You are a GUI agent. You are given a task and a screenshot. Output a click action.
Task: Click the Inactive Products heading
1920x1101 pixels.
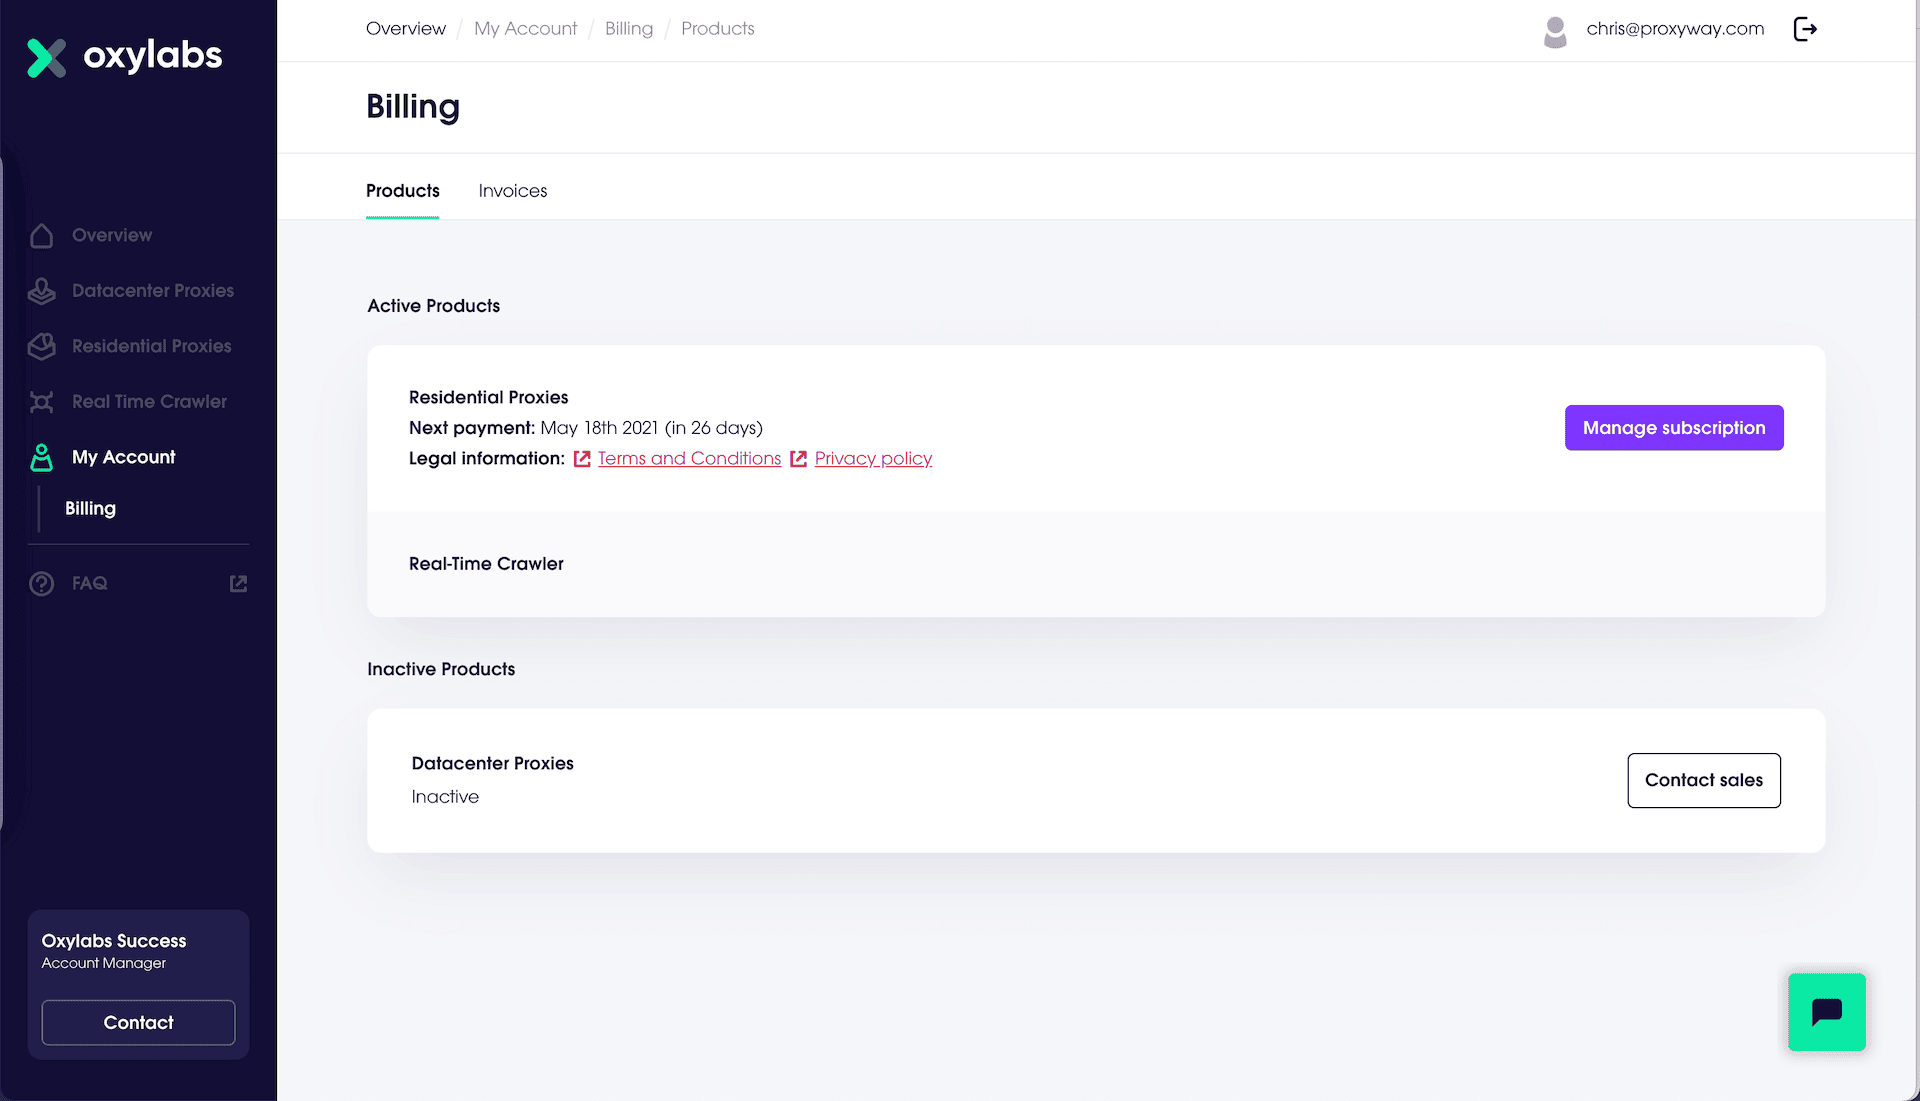tap(441, 669)
